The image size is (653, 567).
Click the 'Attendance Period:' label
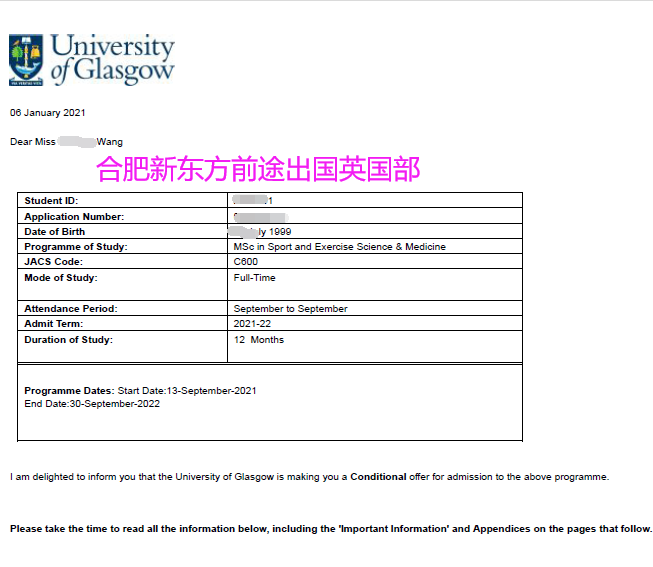coord(71,309)
